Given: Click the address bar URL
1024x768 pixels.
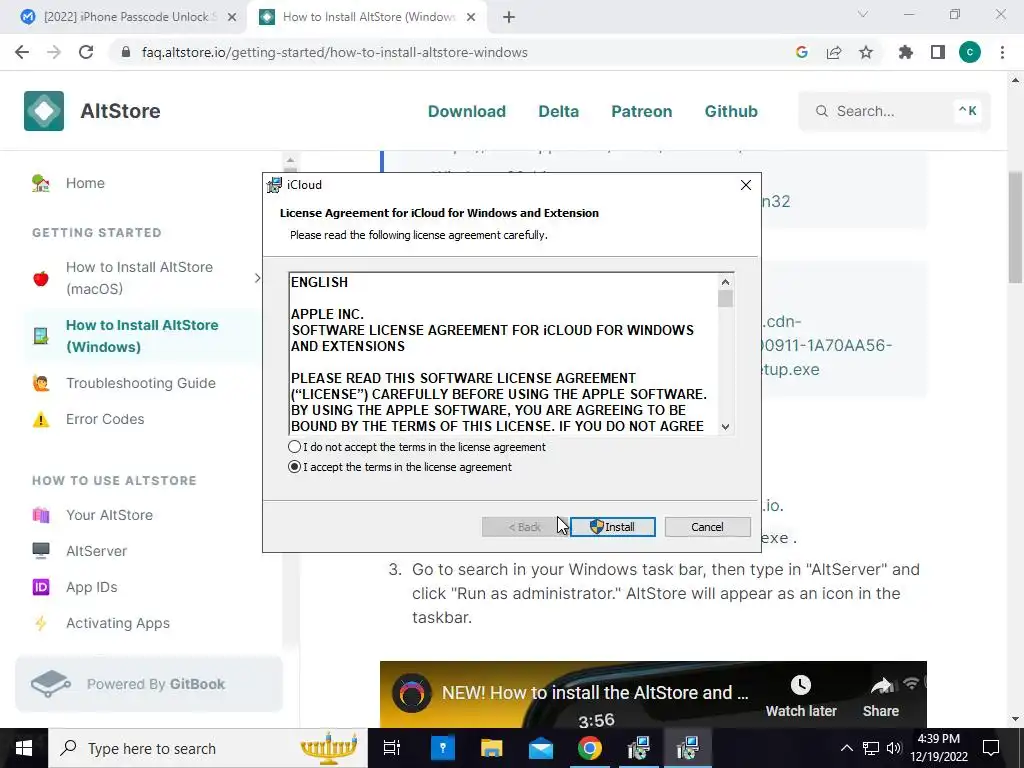Looking at the screenshot, I should point(334,52).
